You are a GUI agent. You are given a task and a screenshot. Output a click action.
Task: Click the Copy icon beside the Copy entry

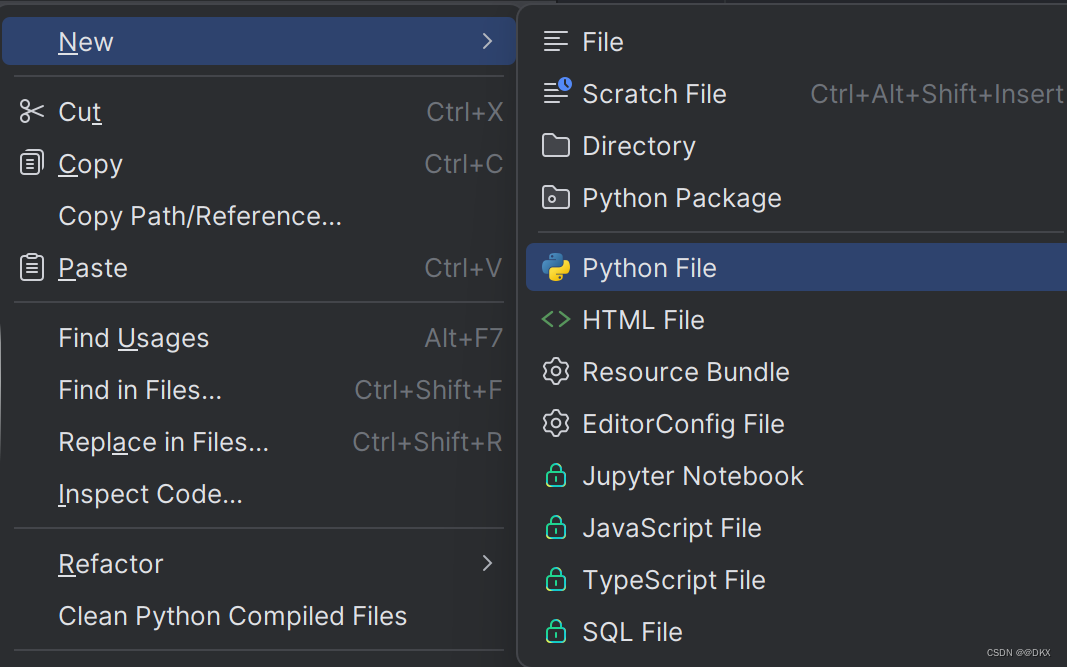click(31, 163)
